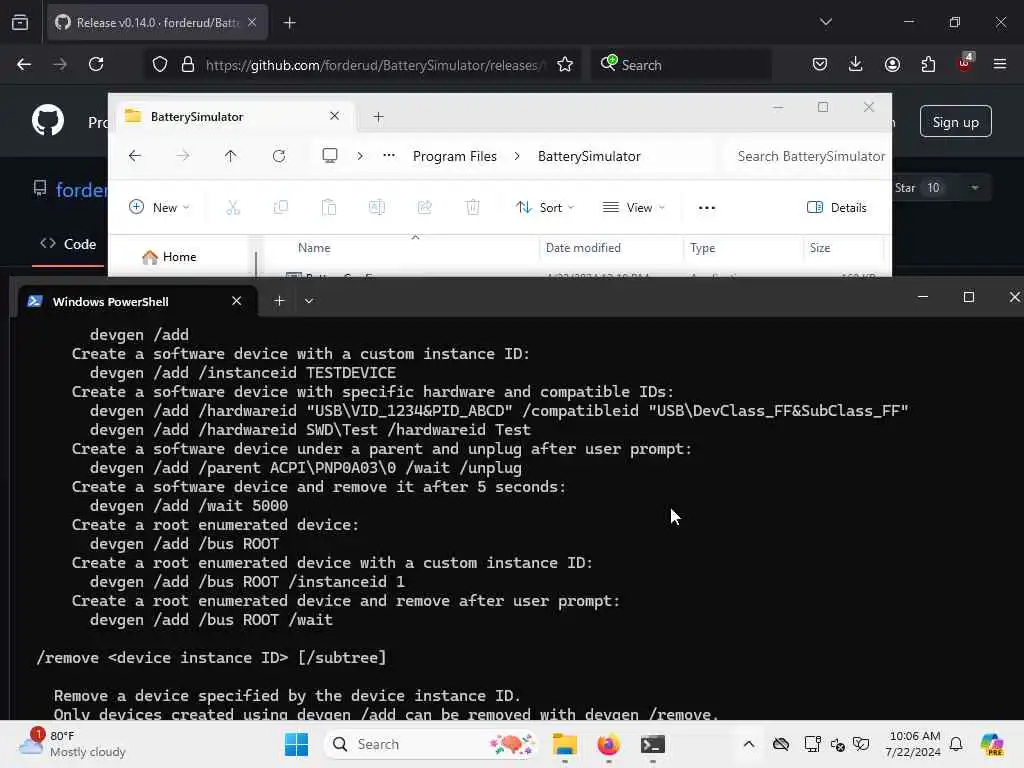Image resolution: width=1024 pixels, height=768 pixels.
Task: Open Firefox hamburger application menu
Action: click(1000, 64)
